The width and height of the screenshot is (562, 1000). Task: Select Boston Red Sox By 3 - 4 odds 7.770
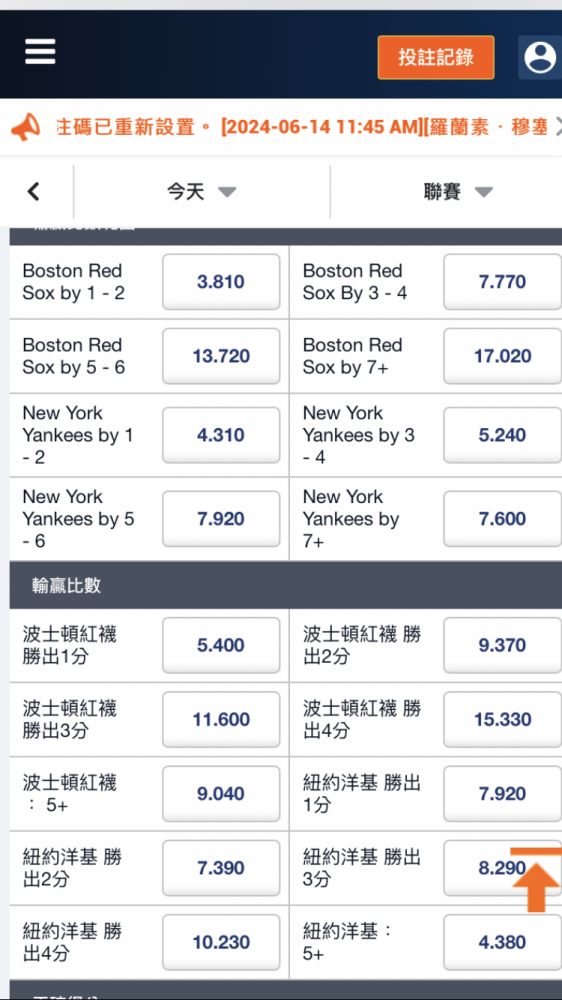(503, 282)
